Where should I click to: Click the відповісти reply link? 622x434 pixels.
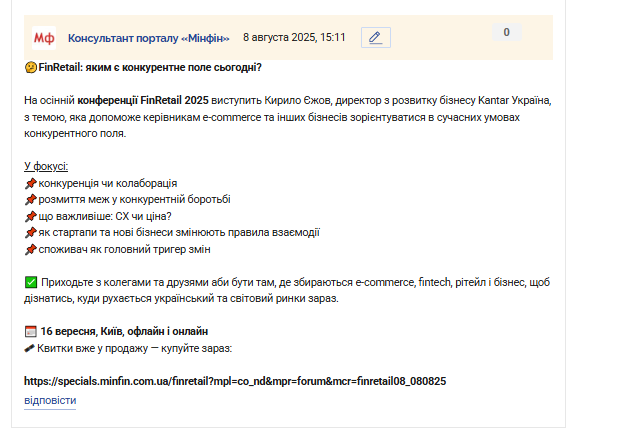coord(50,400)
